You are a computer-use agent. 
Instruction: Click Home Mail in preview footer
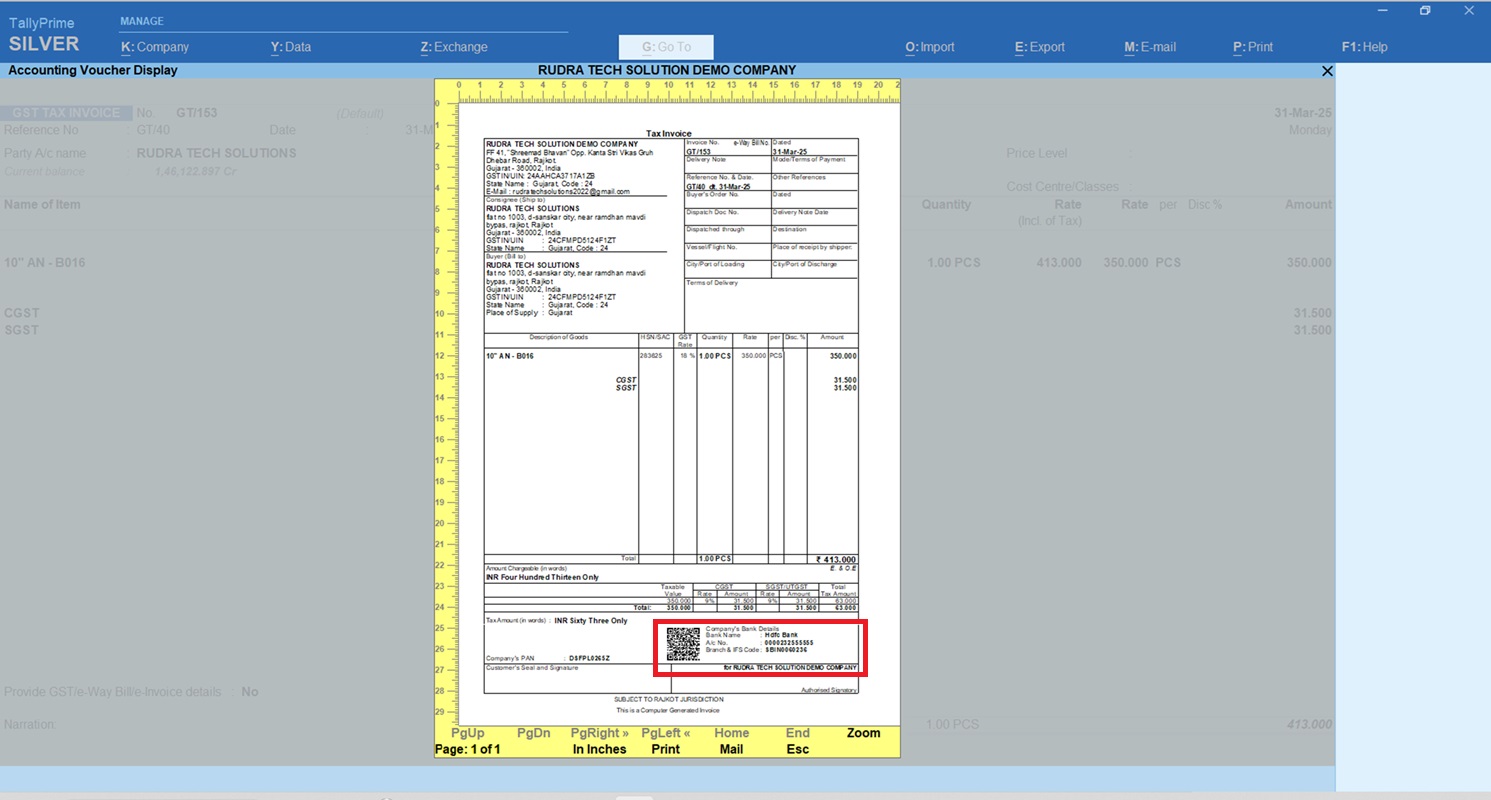[x=731, y=741]
